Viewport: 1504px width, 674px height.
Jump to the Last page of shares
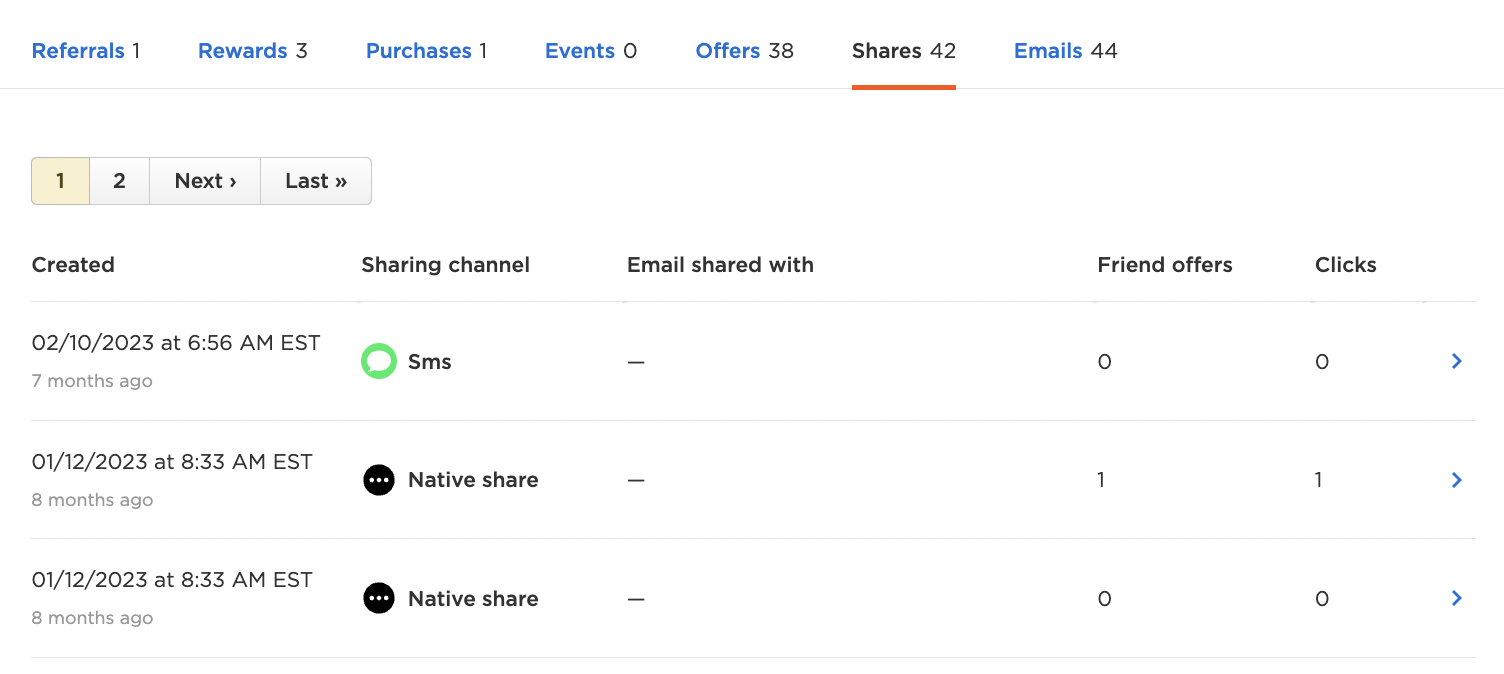point(315,181)
